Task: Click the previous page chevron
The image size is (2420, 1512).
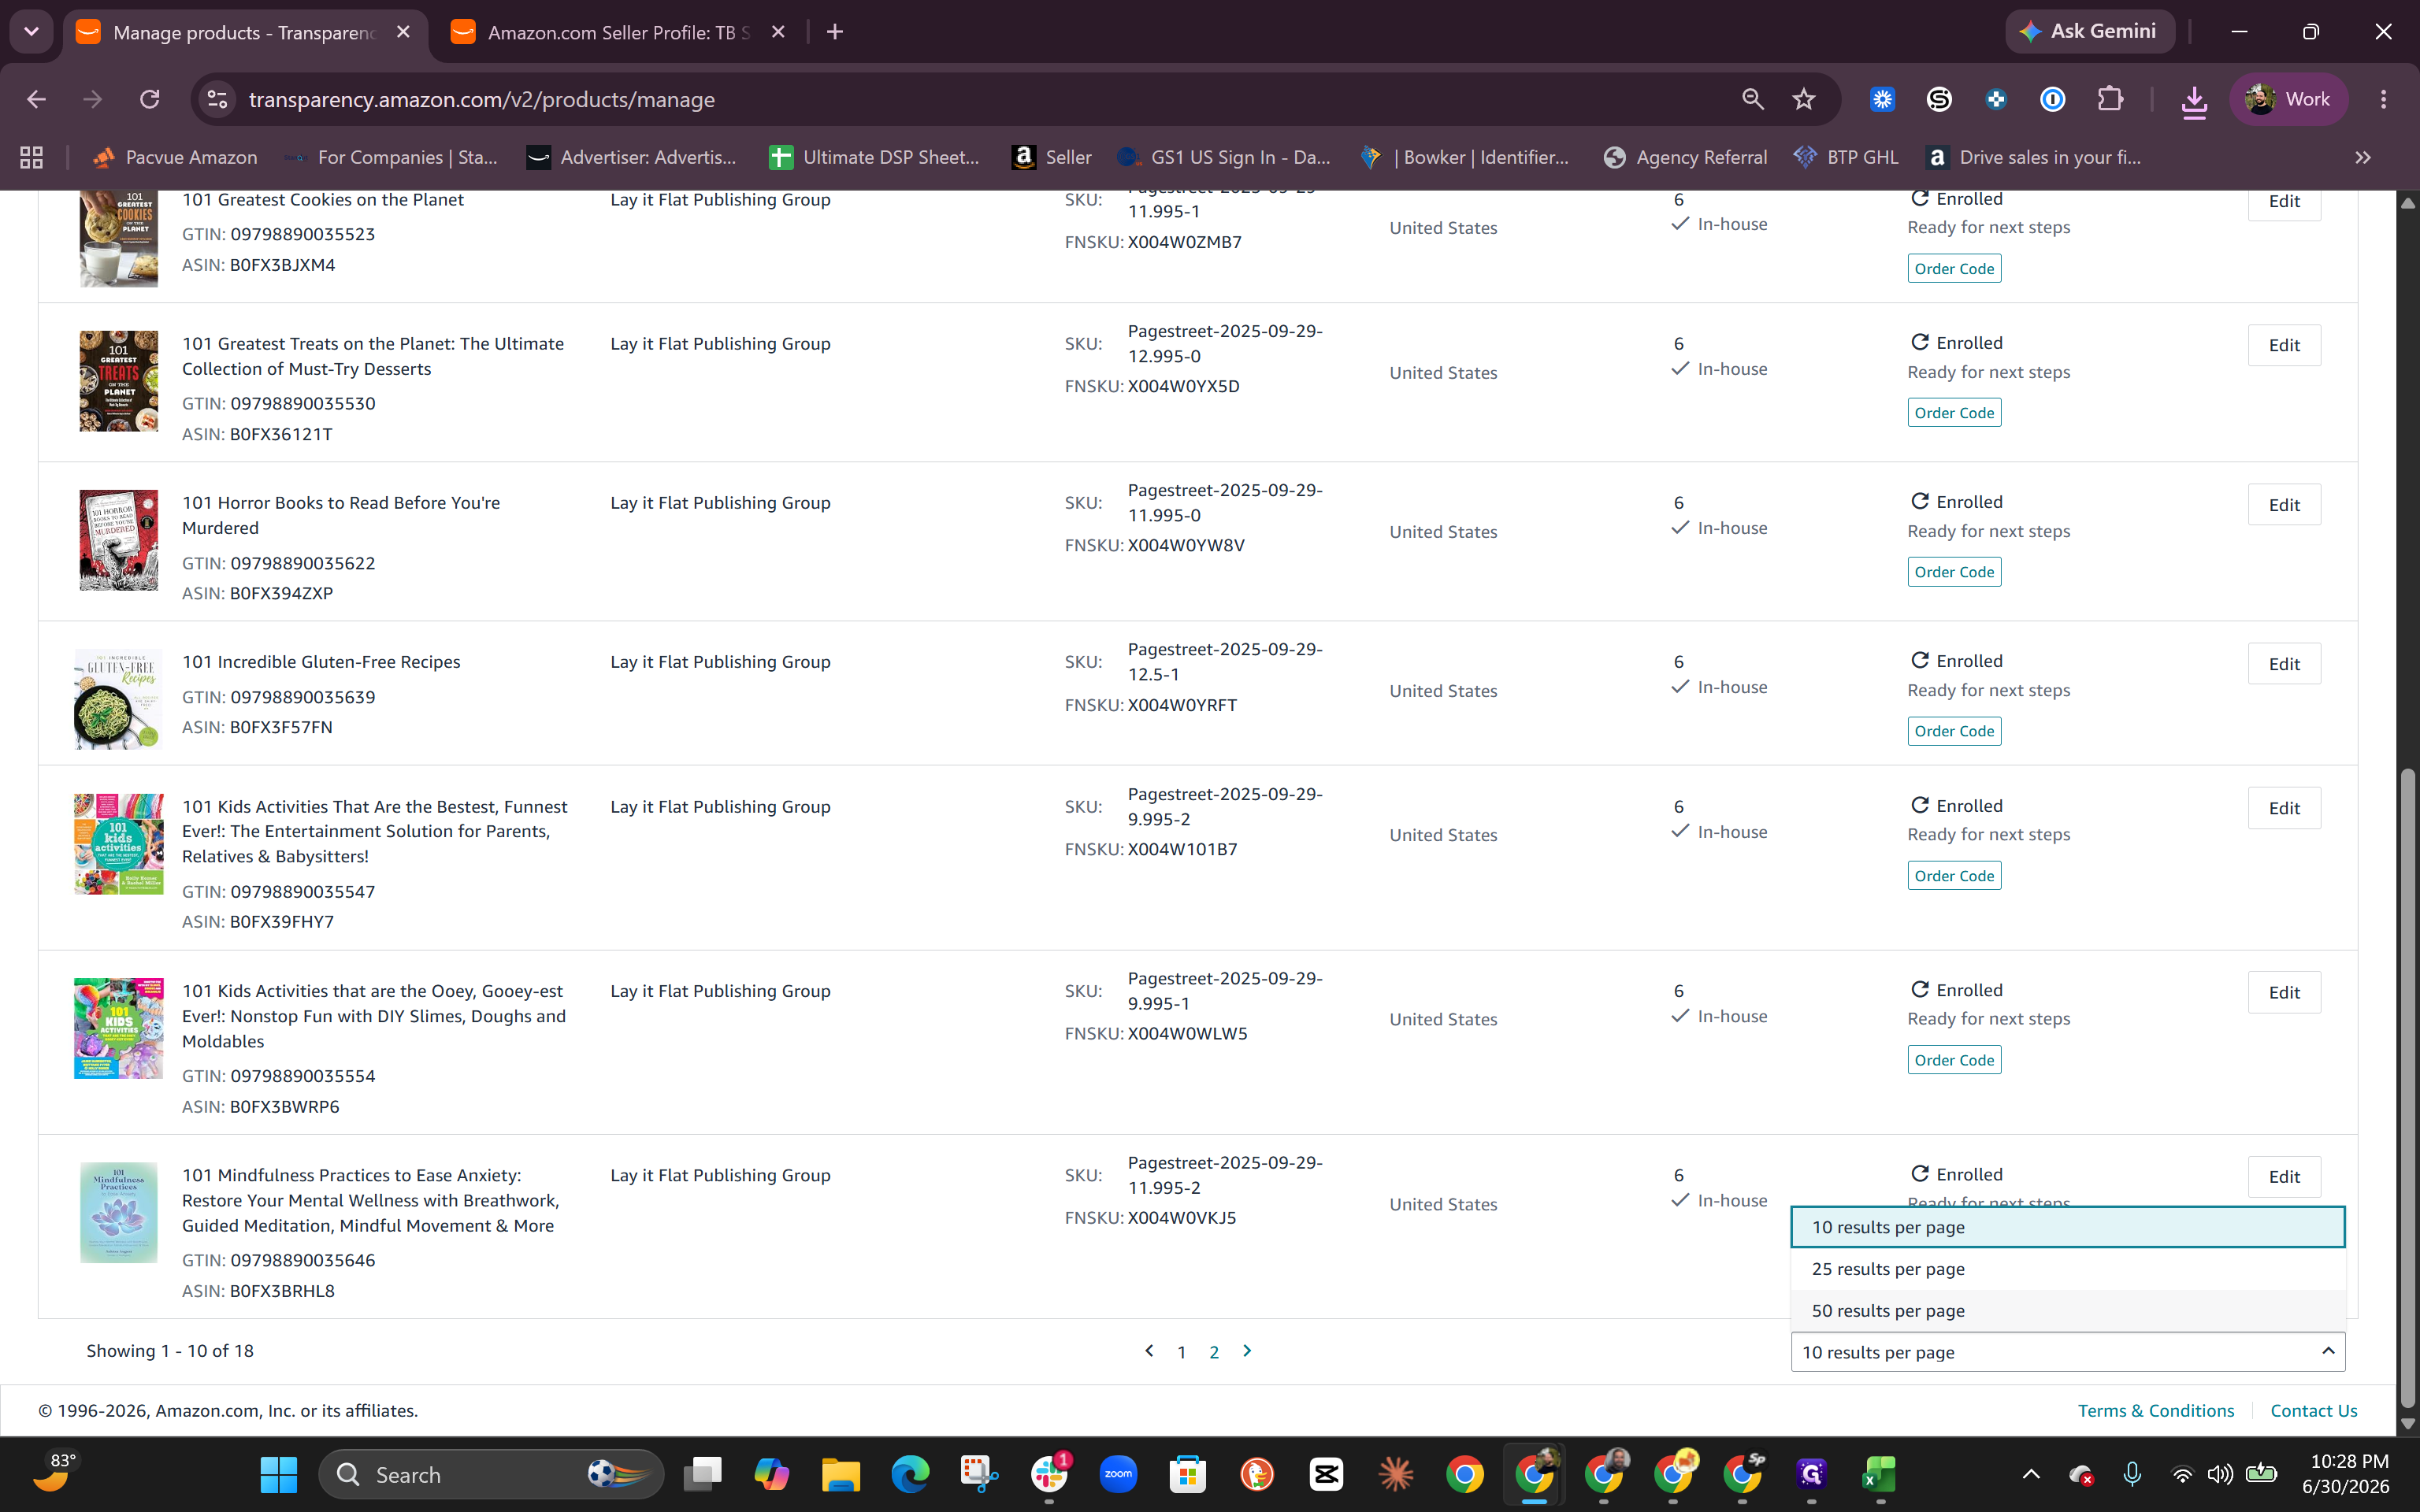Action: click(x=1149, y=1351)
